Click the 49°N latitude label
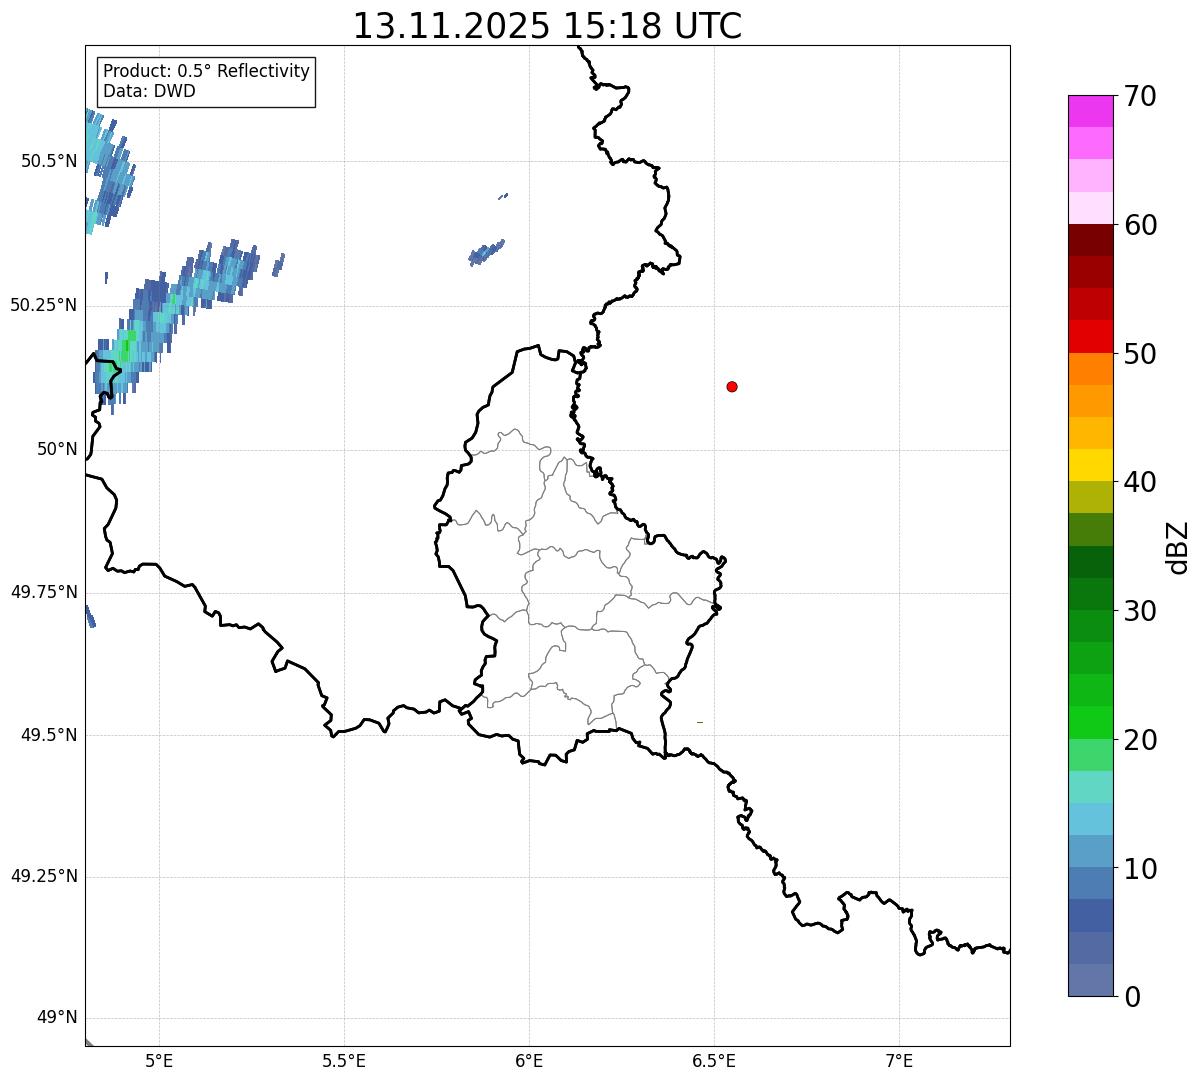This screenshot has height=1081, width=1202. 58,1018
